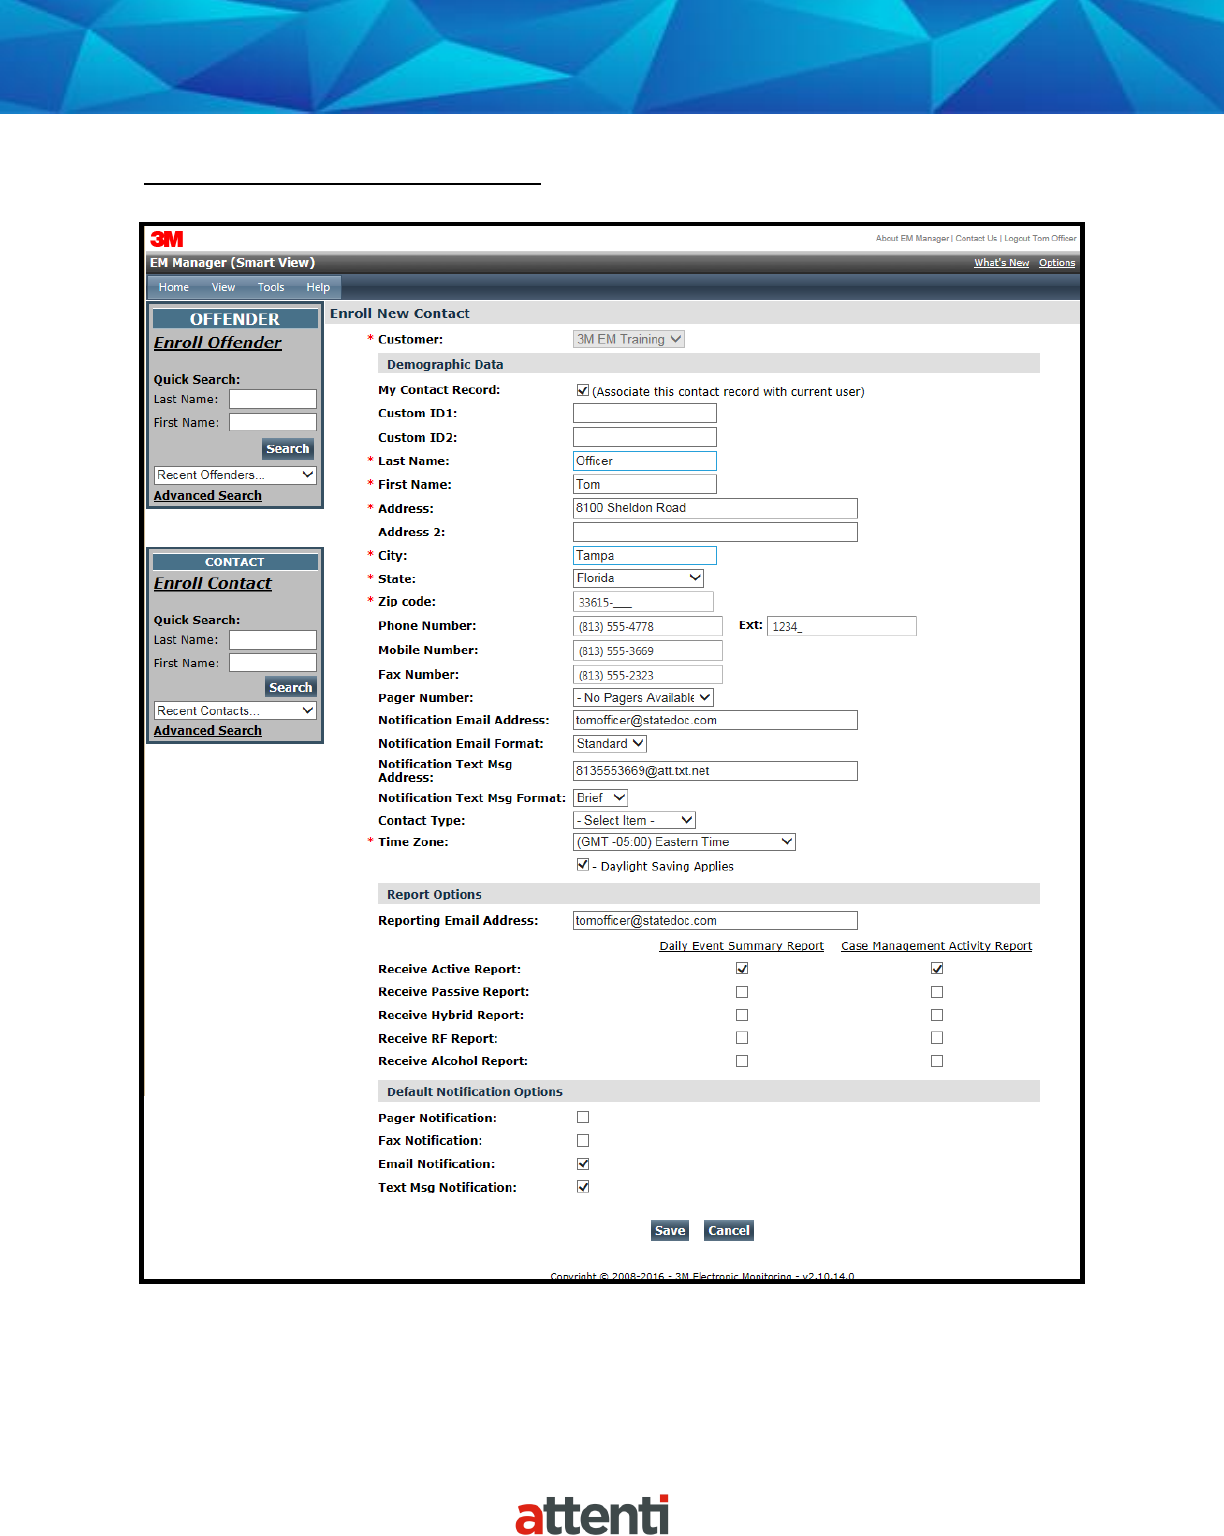Open the State dropdown showing Florida

coord(638,578)
